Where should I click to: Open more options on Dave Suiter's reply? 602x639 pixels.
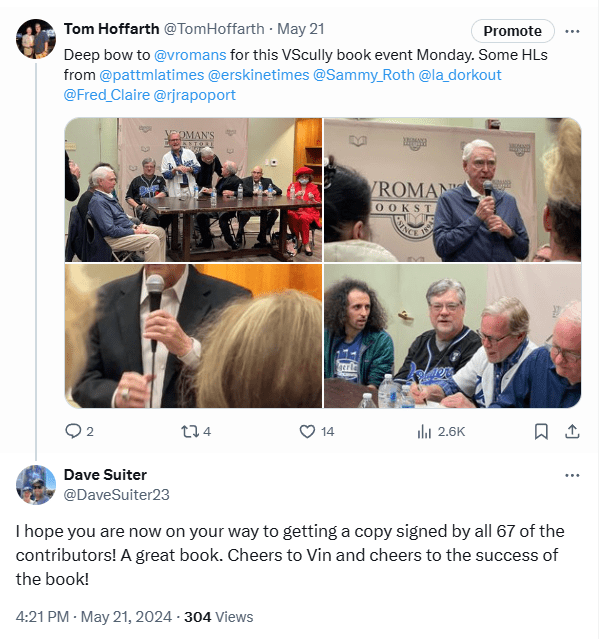click(x=572, y=475)
